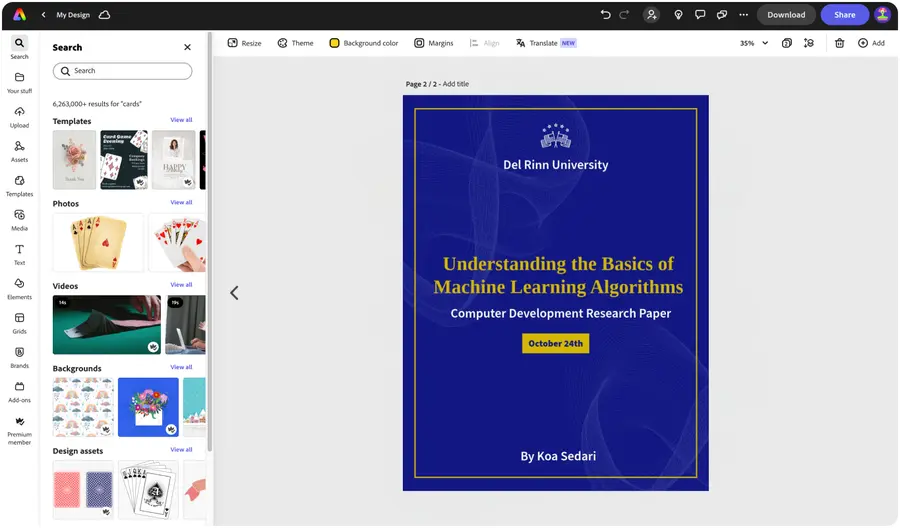
Task: Open the Adobe Express home logo
Action: (20, 15)
